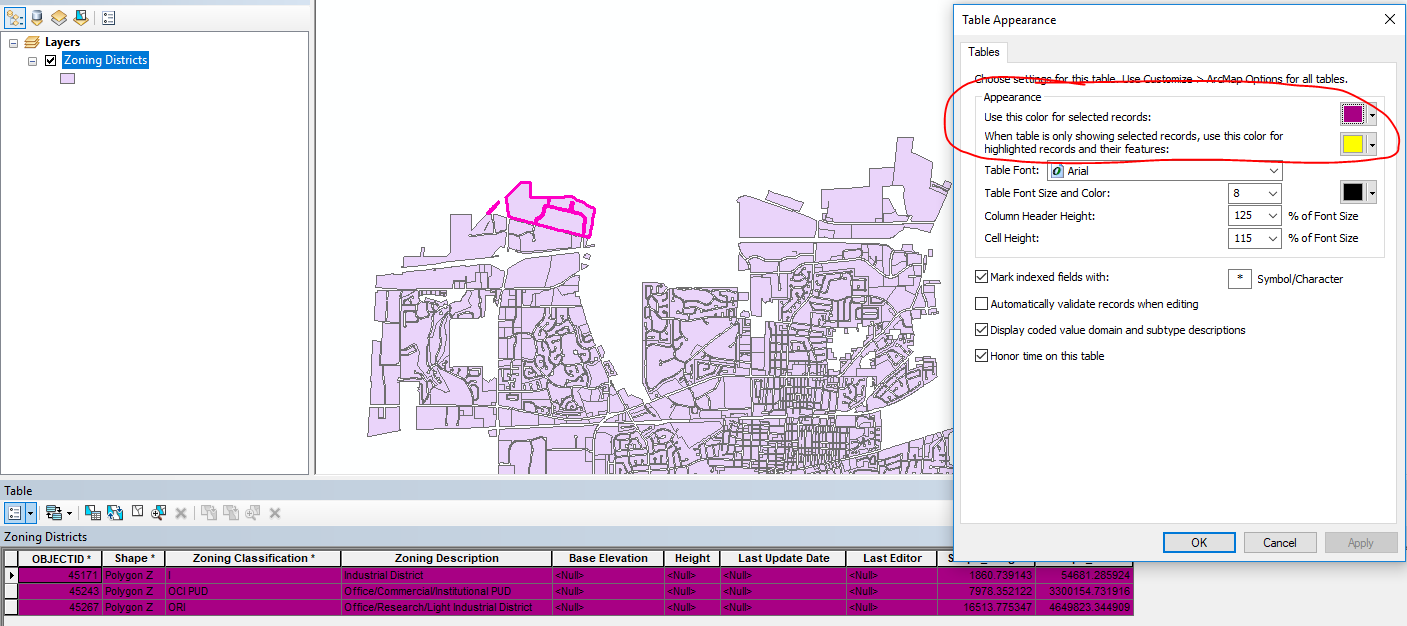1407x626 pixels.
Task: Click the Zoning Districts table tab title
Action: pyautogui.click(x=44, y=537)
